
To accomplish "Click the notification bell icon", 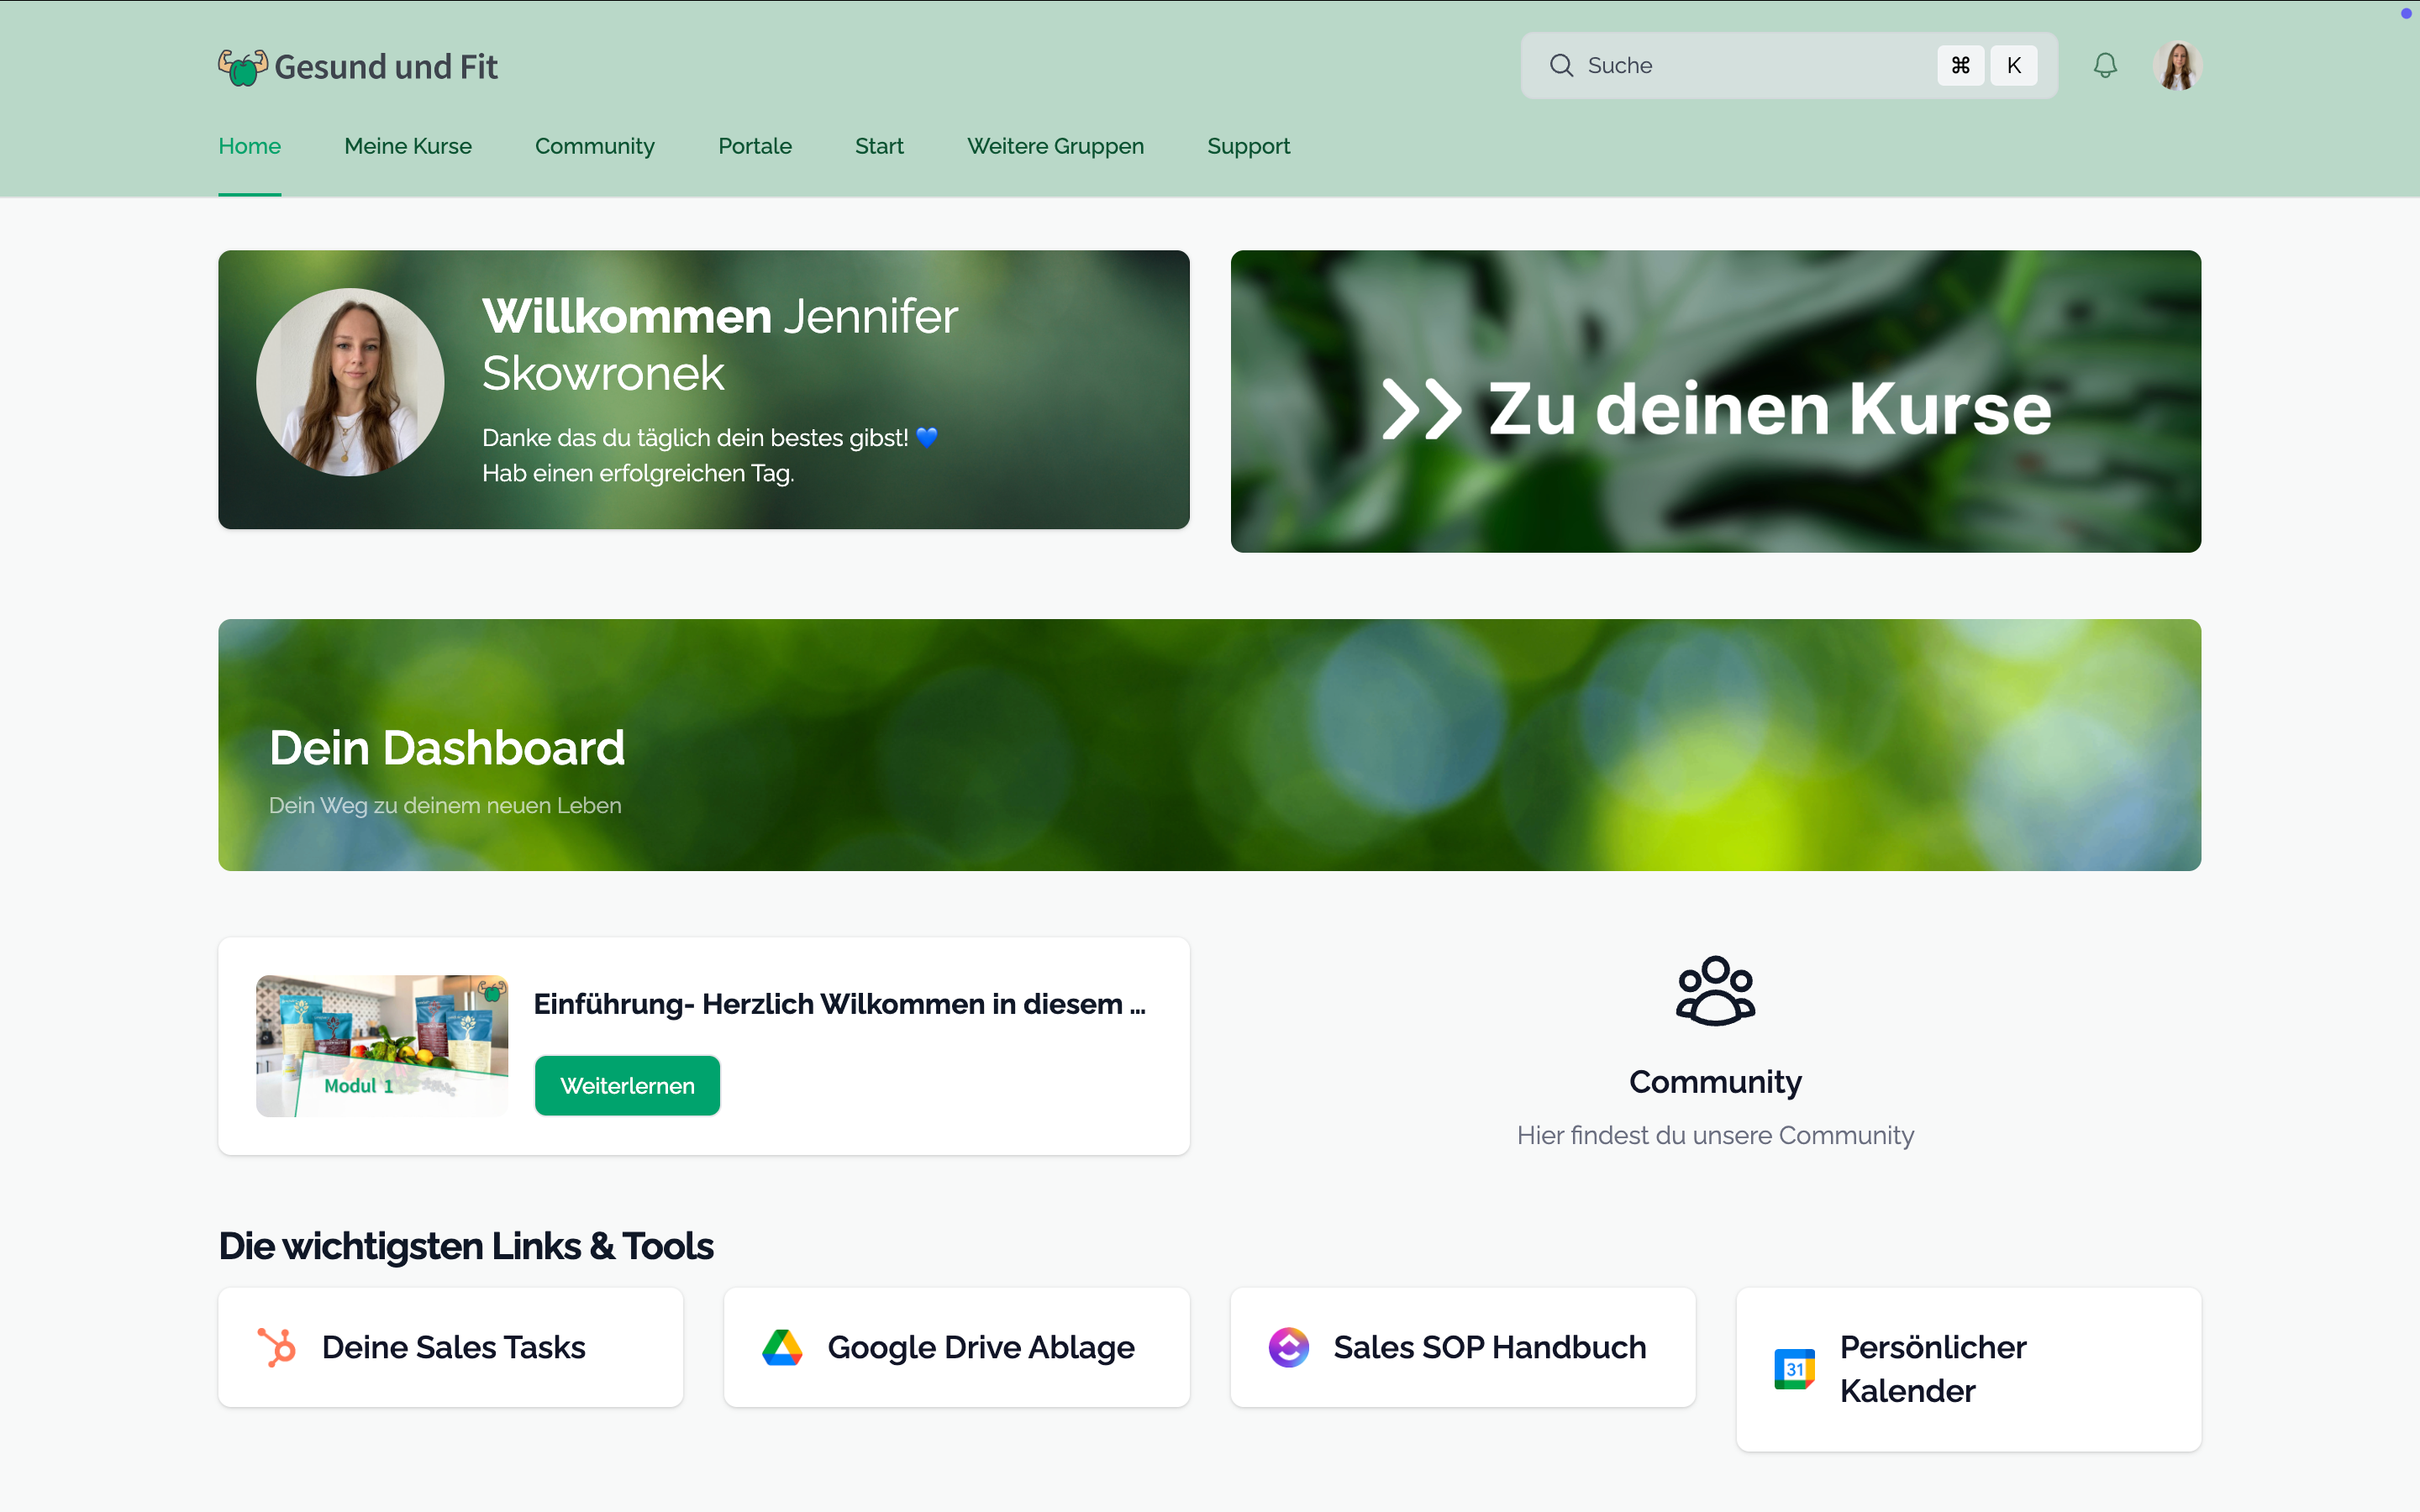I will 2105,66.
